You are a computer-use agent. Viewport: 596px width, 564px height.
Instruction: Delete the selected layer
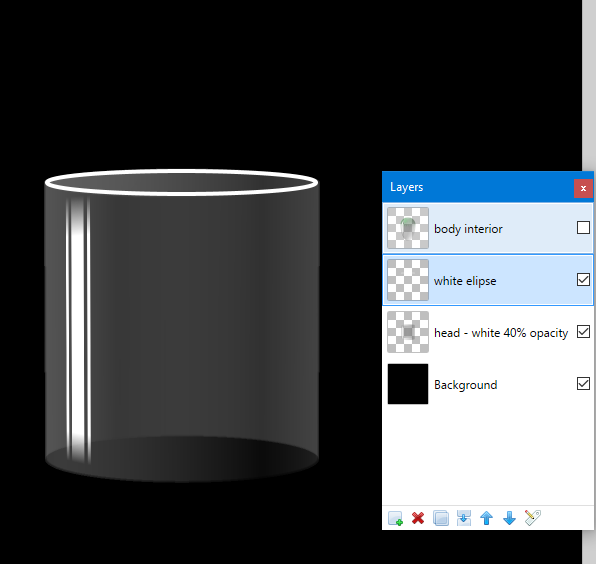tap(418, 518)
